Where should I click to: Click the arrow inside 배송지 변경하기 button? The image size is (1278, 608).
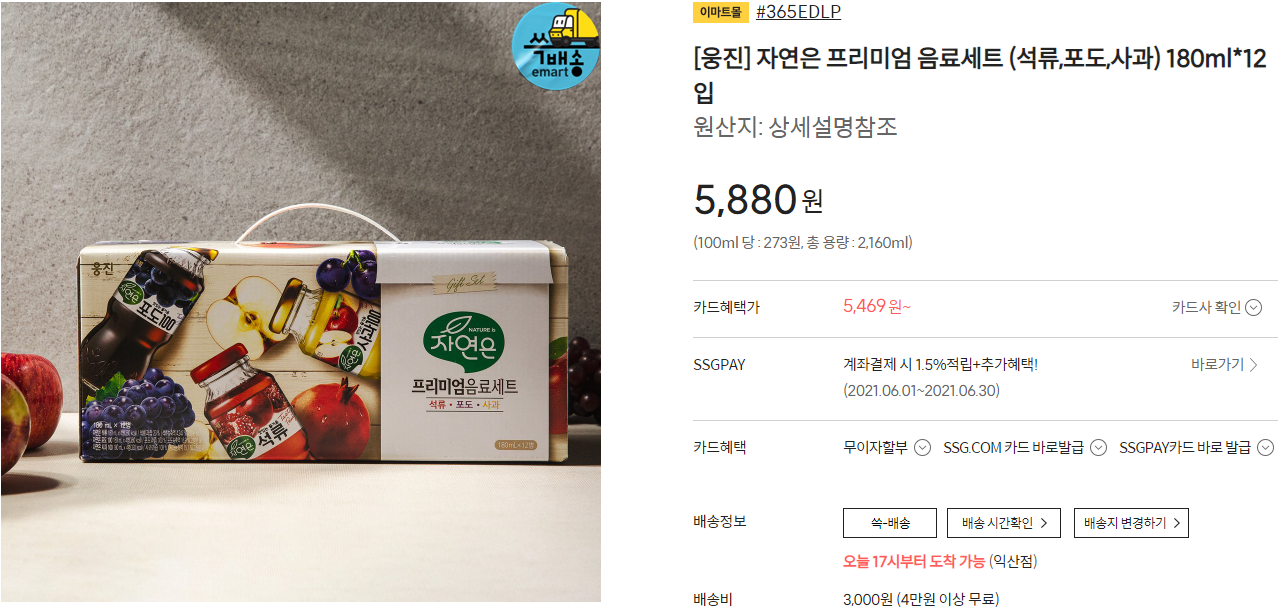1177,523
